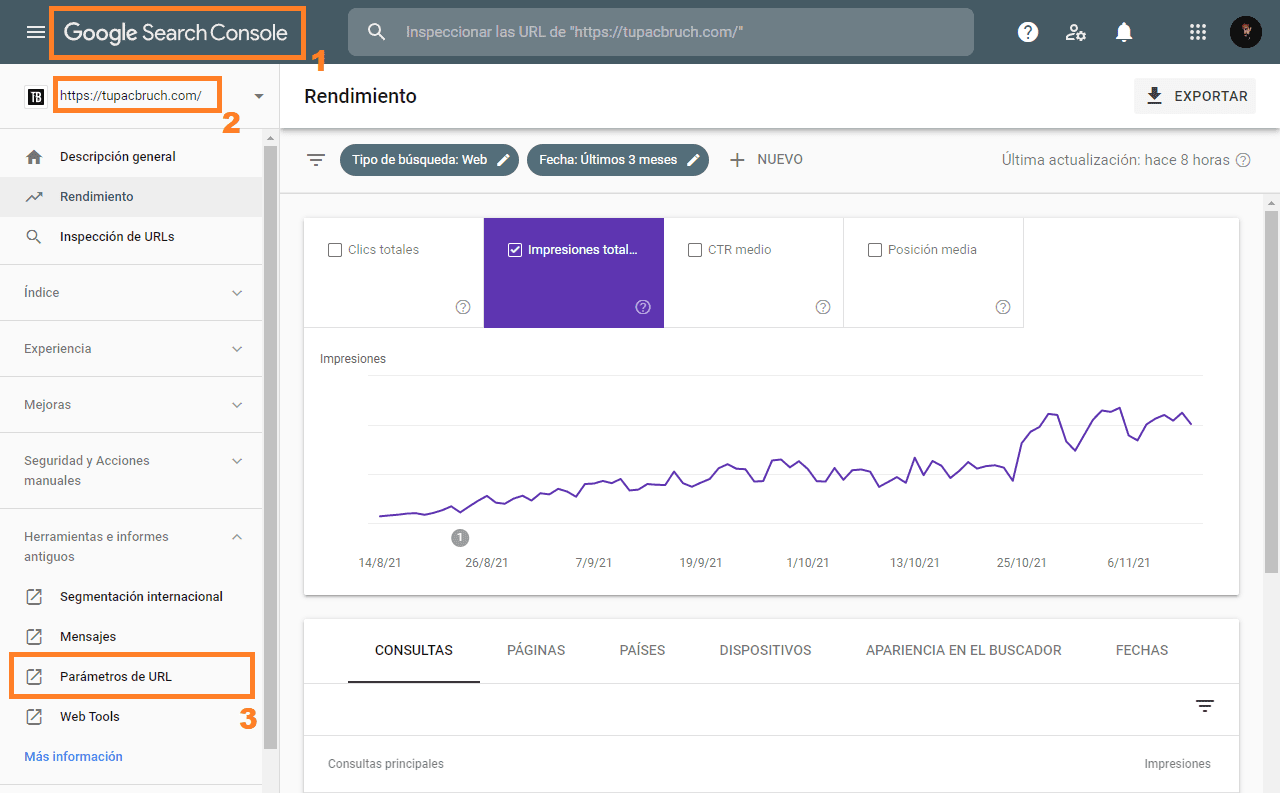
Task: Switch to the PÁGINAS tab
Action: tap(536, 650)
